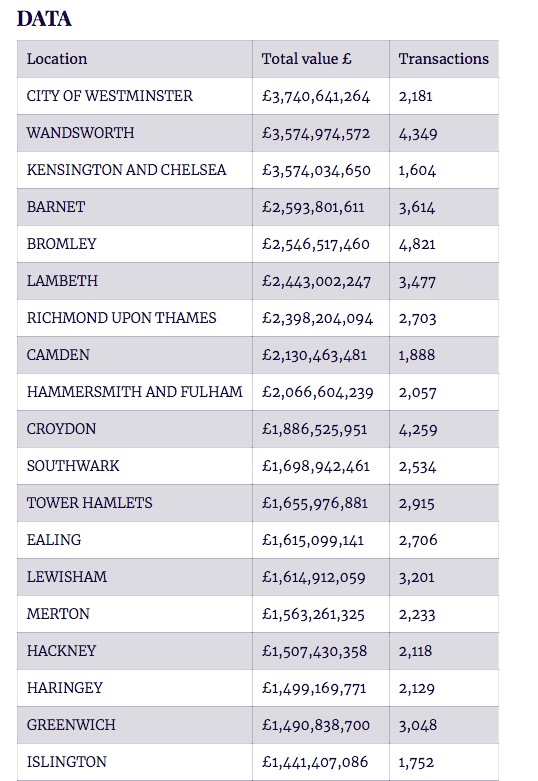Select the Hackney location cell

coord(134,651)
